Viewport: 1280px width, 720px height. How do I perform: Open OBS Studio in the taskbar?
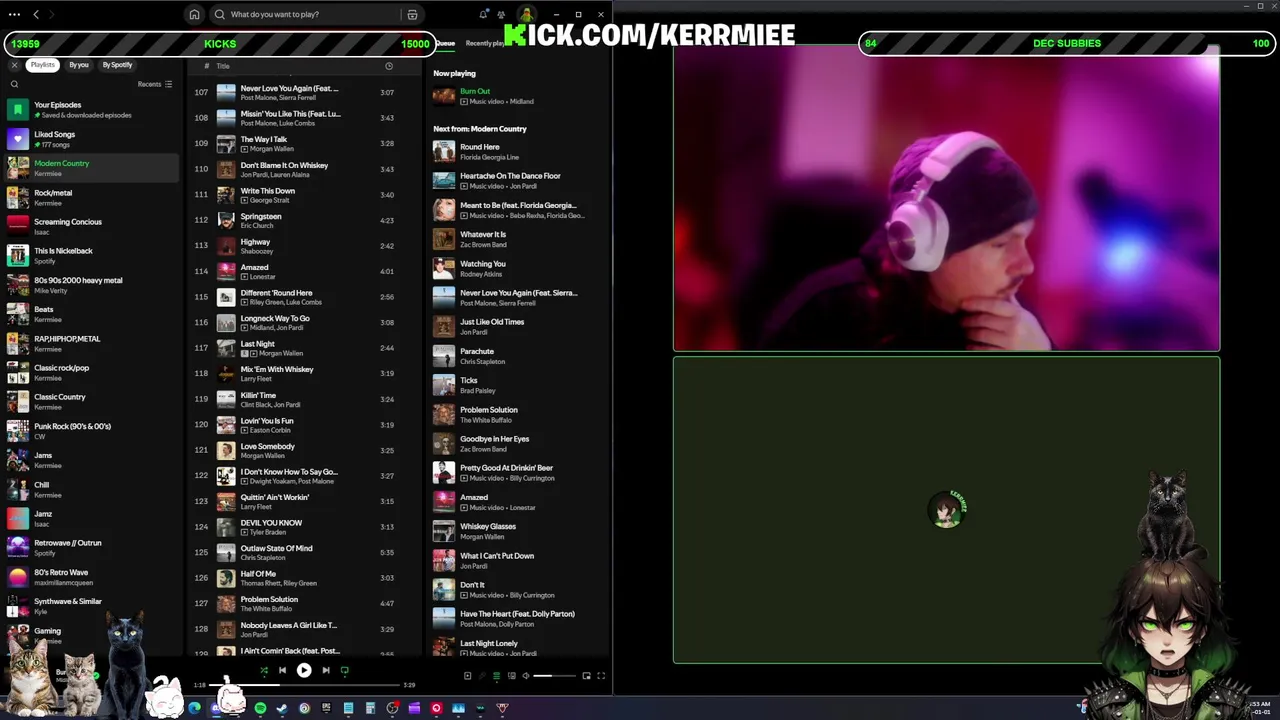pyautogui.click(x=392, y=708)
